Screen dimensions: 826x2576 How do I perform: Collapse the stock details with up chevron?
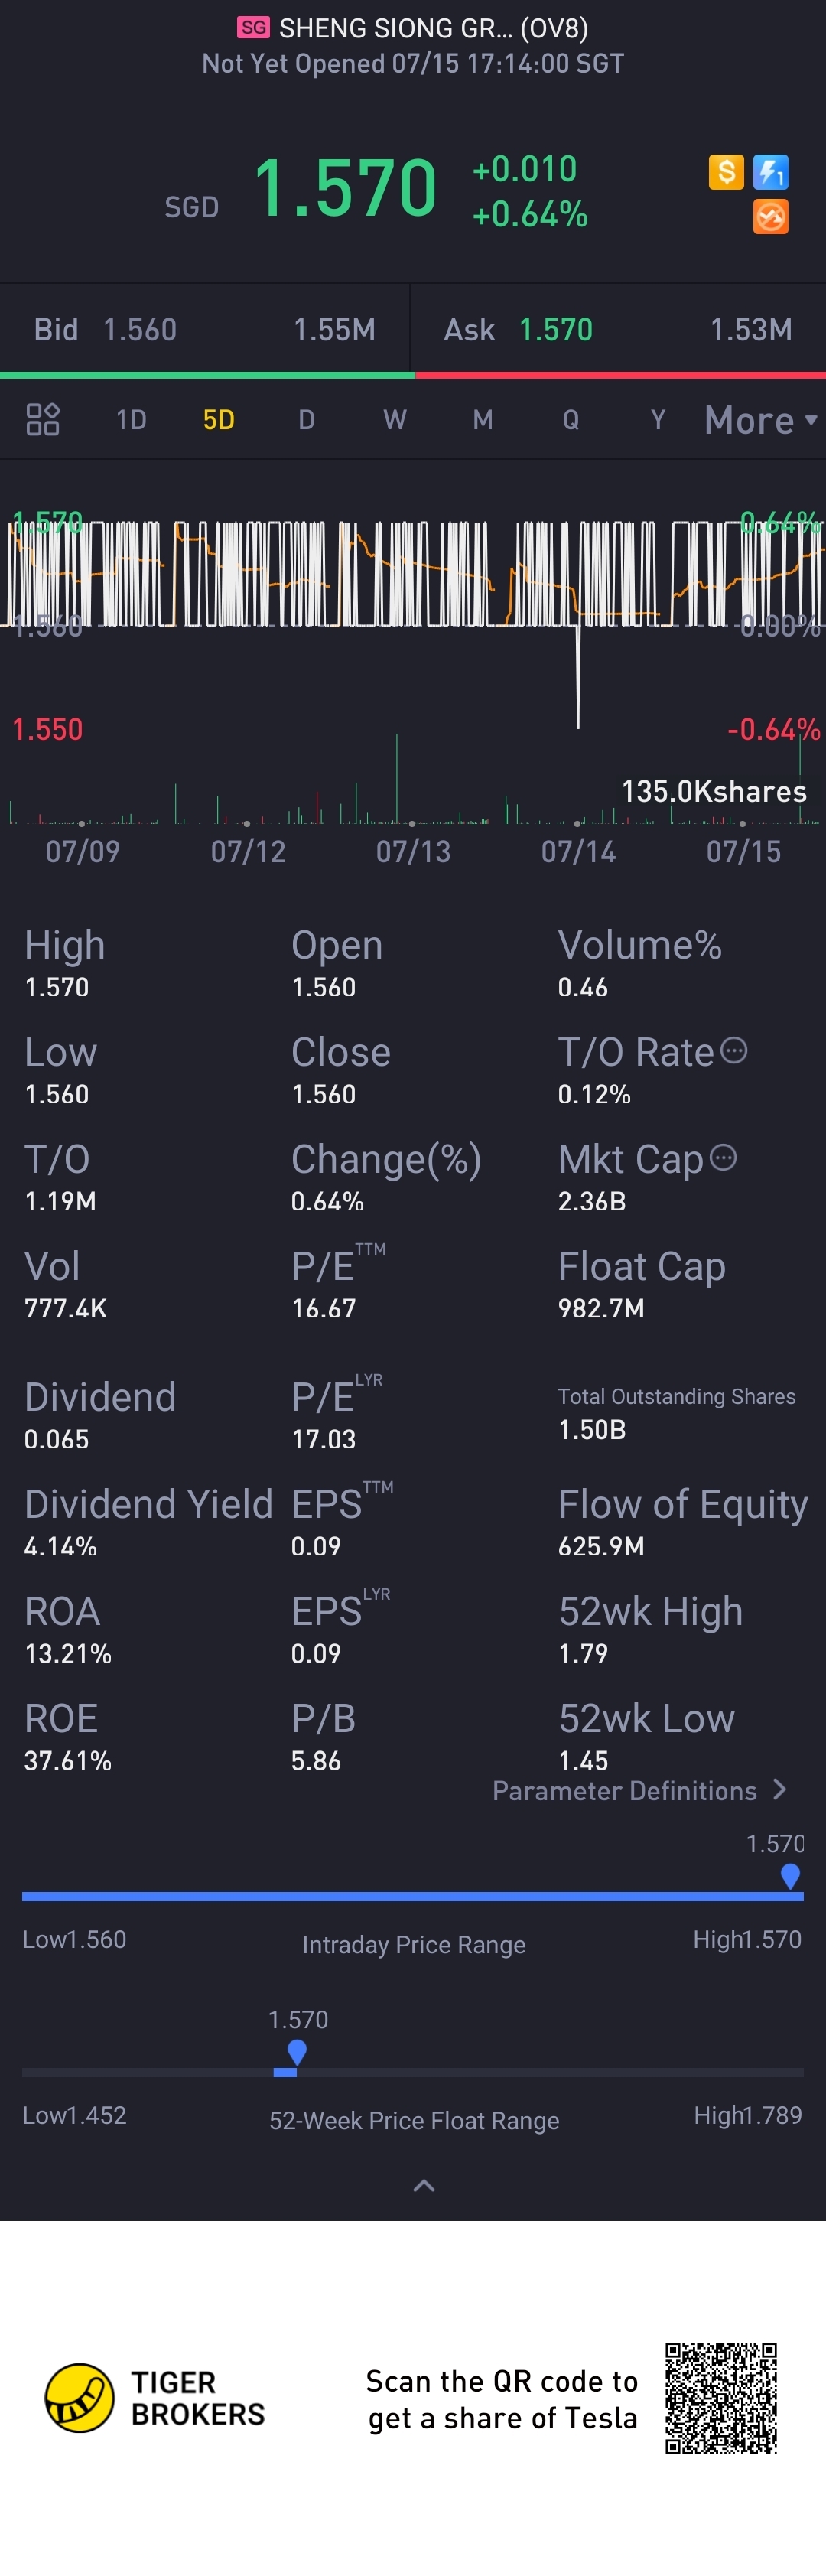[x=424, y=2185]
